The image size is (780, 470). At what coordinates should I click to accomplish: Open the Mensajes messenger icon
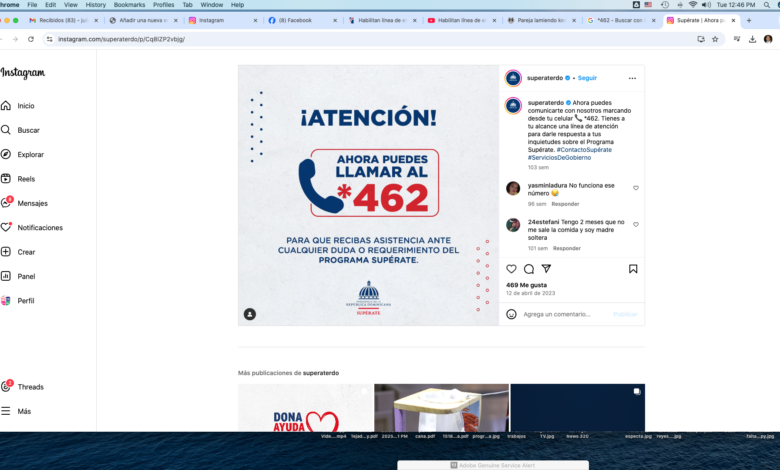[x=6, y=203]
